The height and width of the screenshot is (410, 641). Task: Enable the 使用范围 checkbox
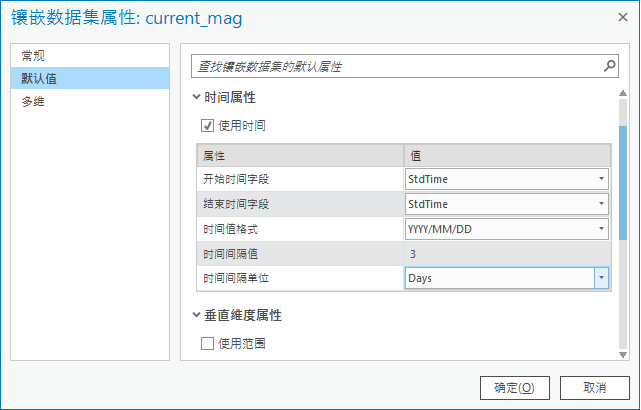pos(208,344)
